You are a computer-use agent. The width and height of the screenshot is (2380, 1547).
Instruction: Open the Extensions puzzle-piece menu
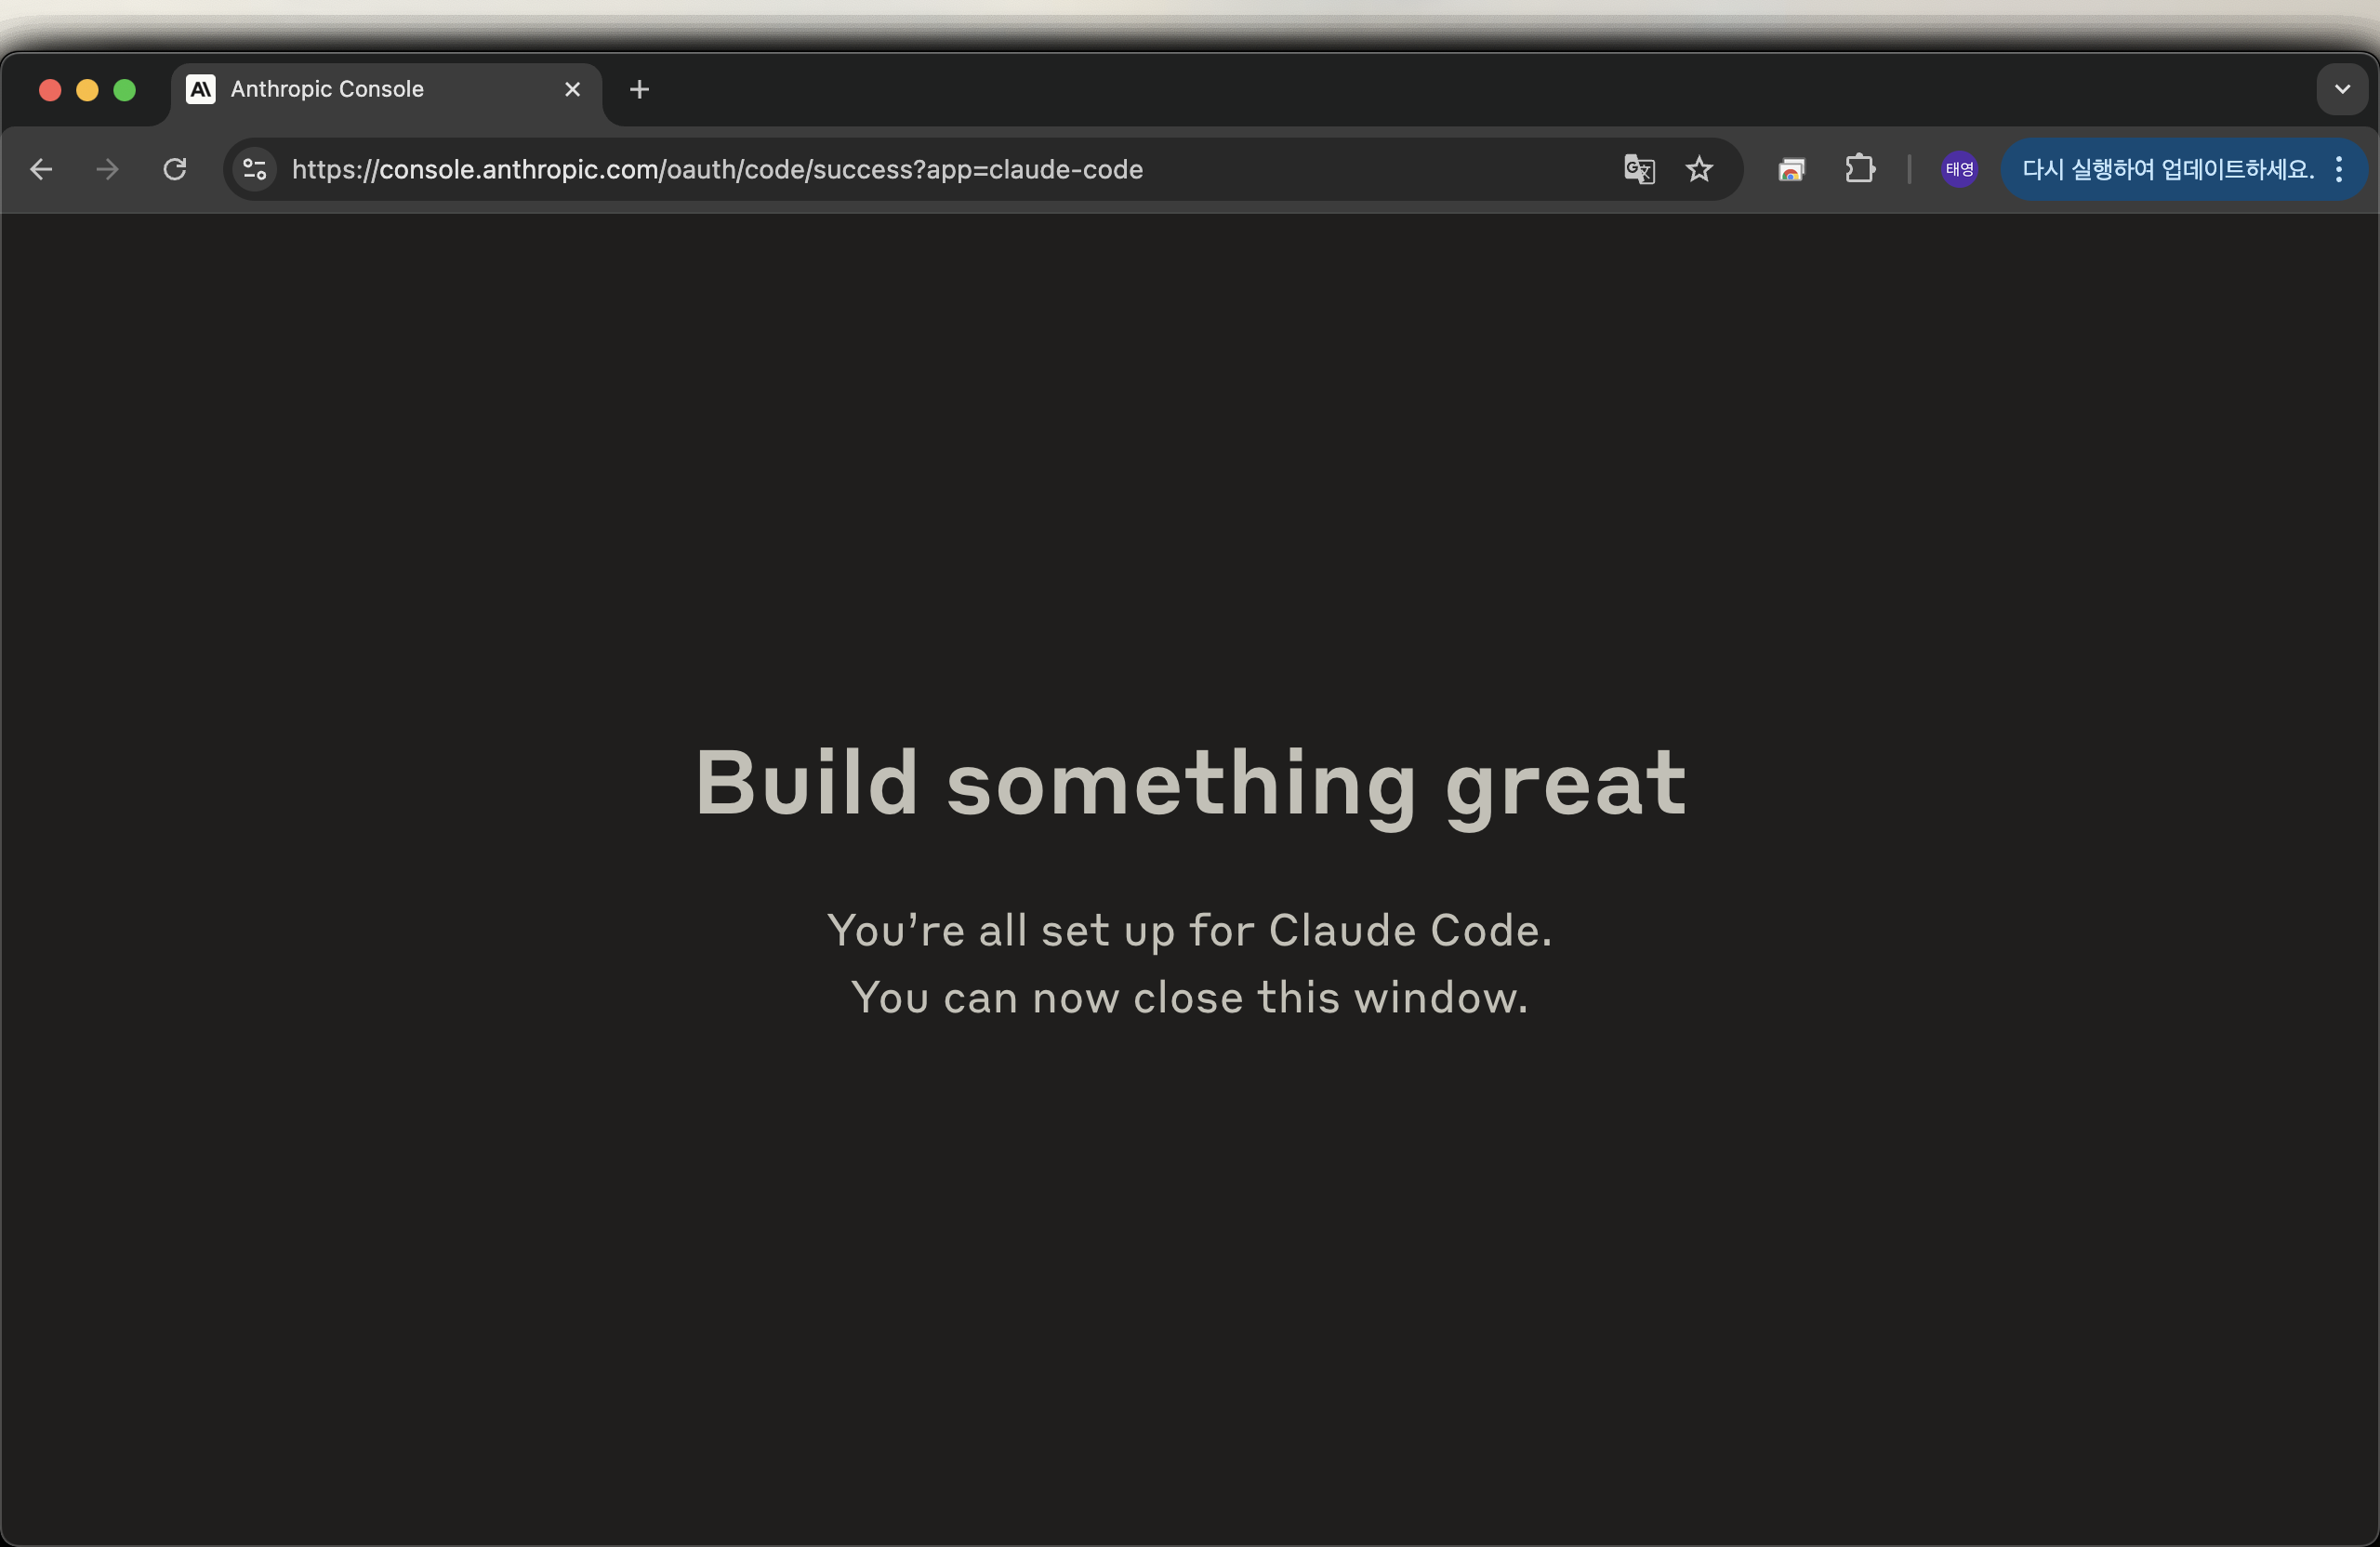point(1860,168)
